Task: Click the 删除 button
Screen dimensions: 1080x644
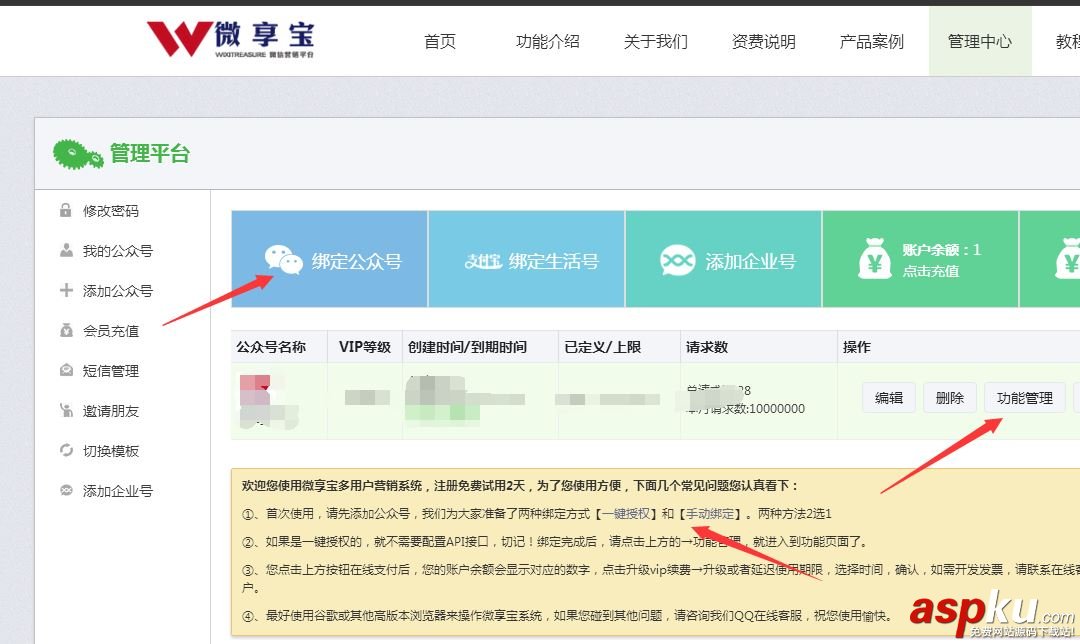Action: coord(949,397)
